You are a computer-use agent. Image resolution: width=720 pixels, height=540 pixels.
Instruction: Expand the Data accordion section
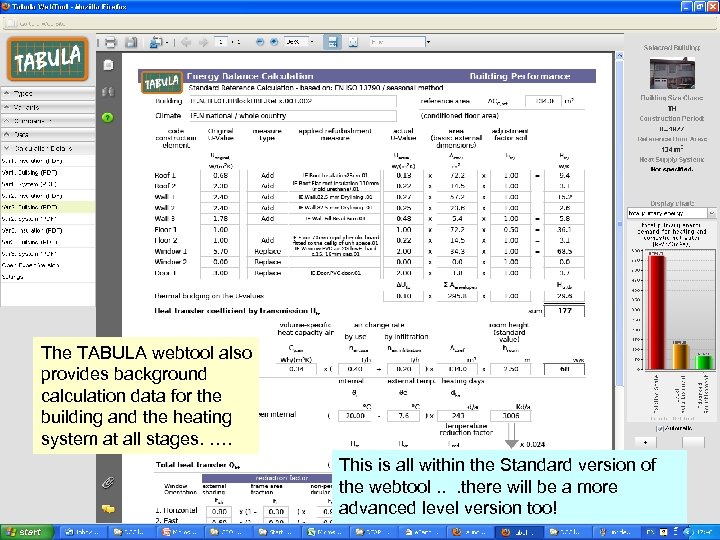tap(48, 135)
